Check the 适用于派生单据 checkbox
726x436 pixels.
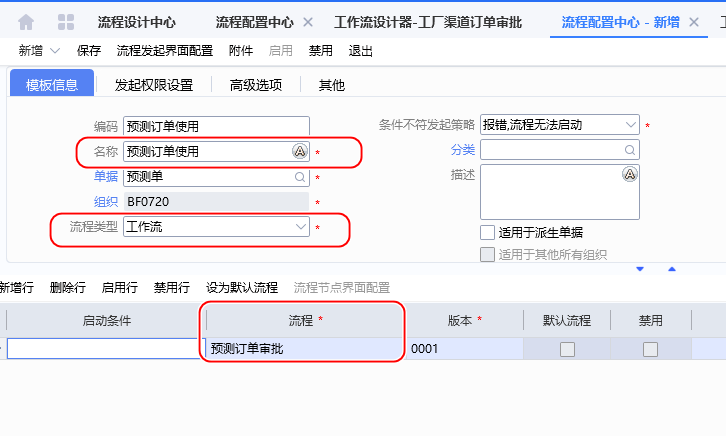click(487, 232)
